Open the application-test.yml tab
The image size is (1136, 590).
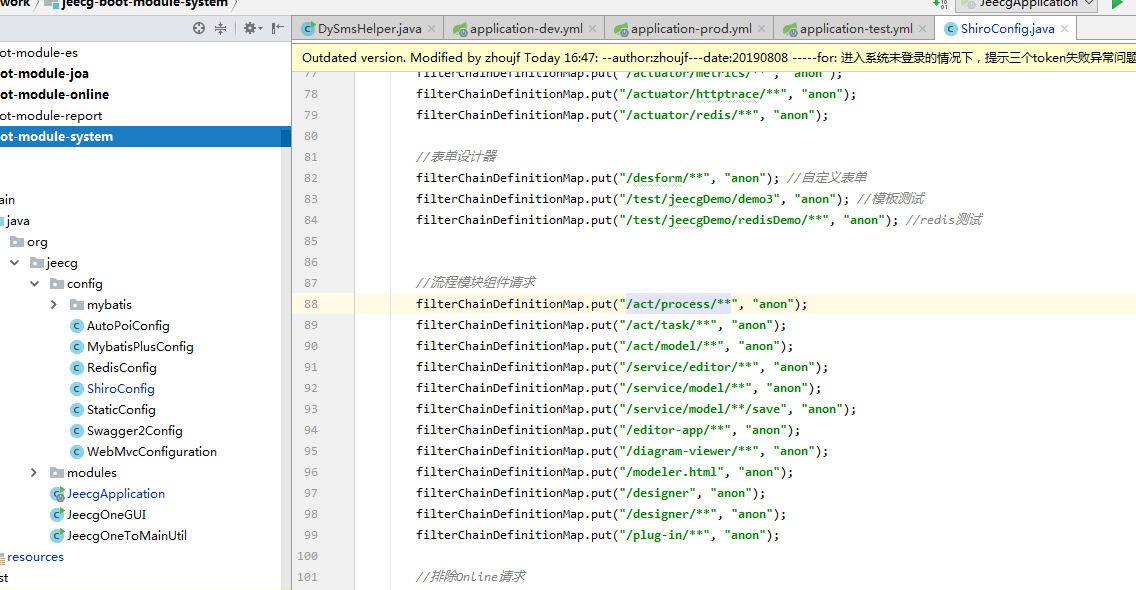[855, 29]
